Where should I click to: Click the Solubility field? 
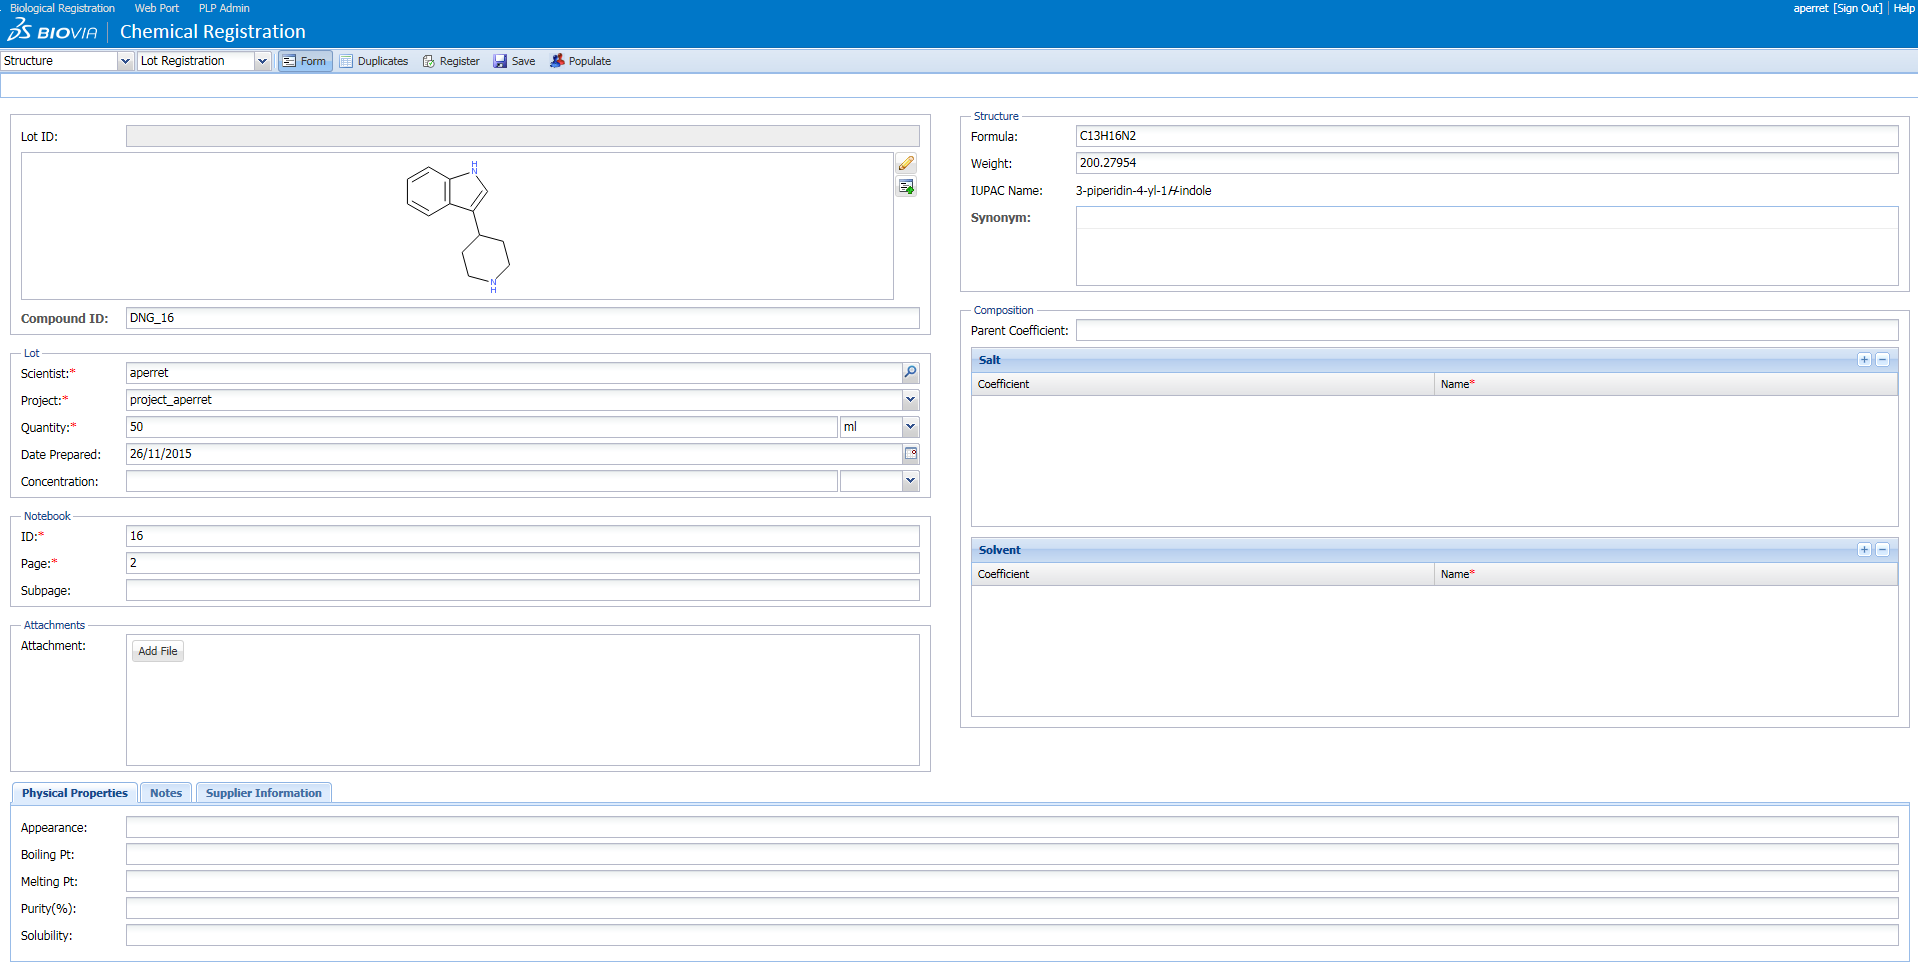(1012, 935)
